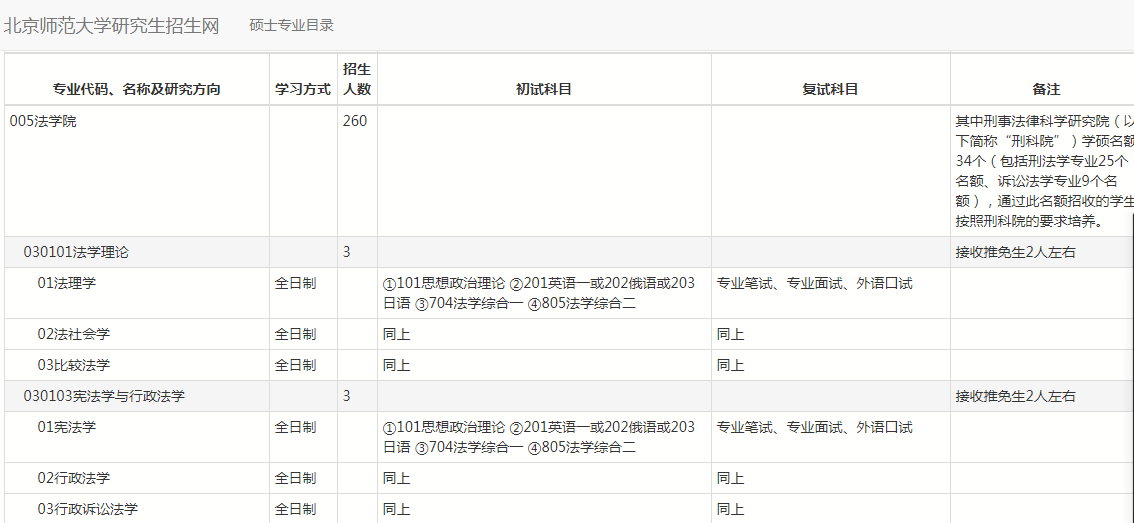Click the 01宪法学 research direction
This screenshot has width=1134, height=523.
click(x=67, y=427)
